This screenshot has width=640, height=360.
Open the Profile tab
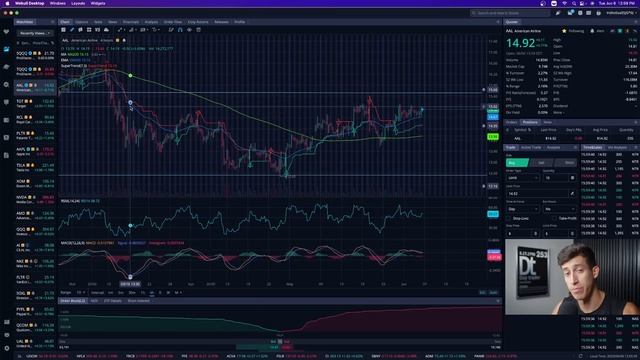[x=240, y=22]
